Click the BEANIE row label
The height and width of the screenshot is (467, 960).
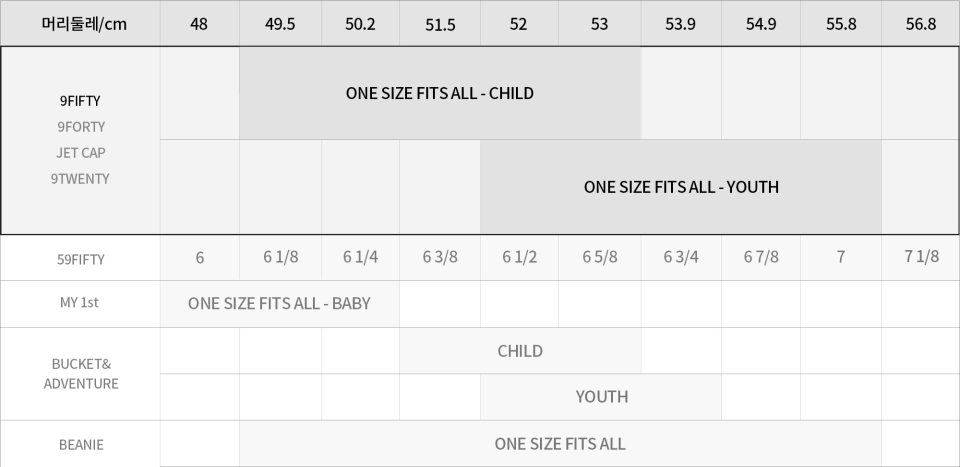[x=80, y=444]
